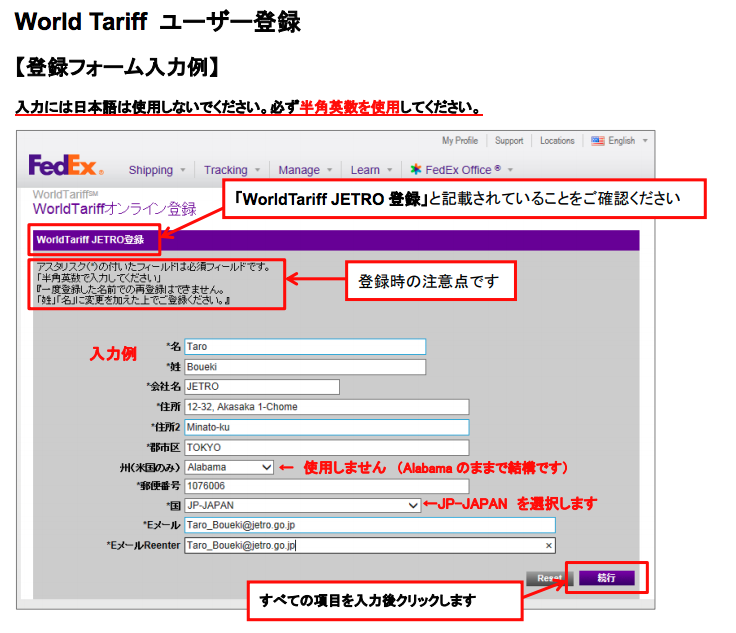Open the Shipping menu
736x633 pixels.
(x=151, y=170)
